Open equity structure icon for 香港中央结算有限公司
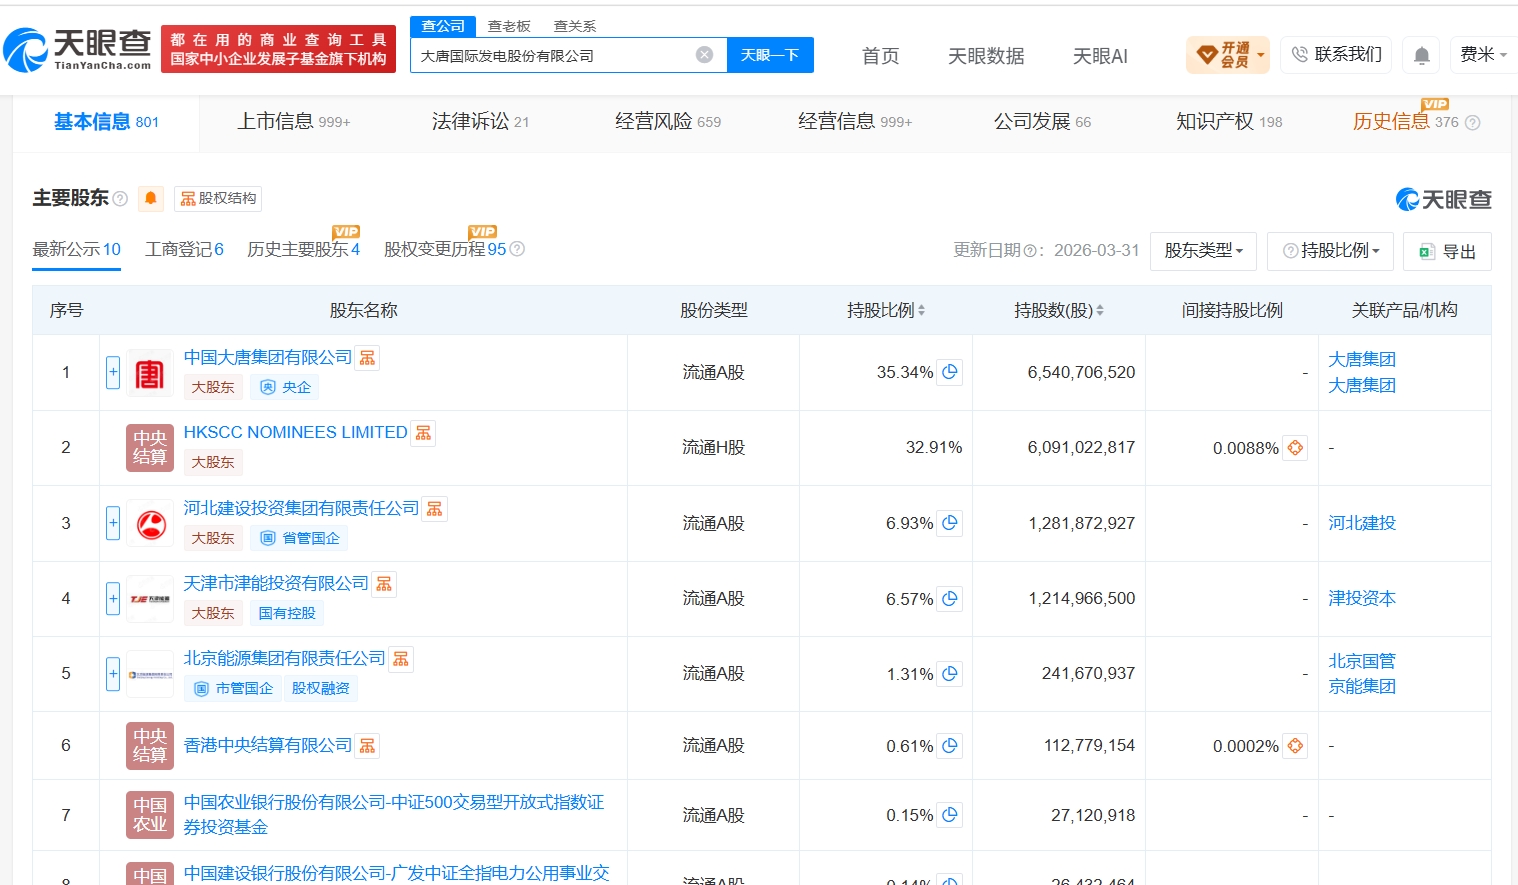Image resolution: width=1518 pixels, height=885 pixels. (368, 746)
